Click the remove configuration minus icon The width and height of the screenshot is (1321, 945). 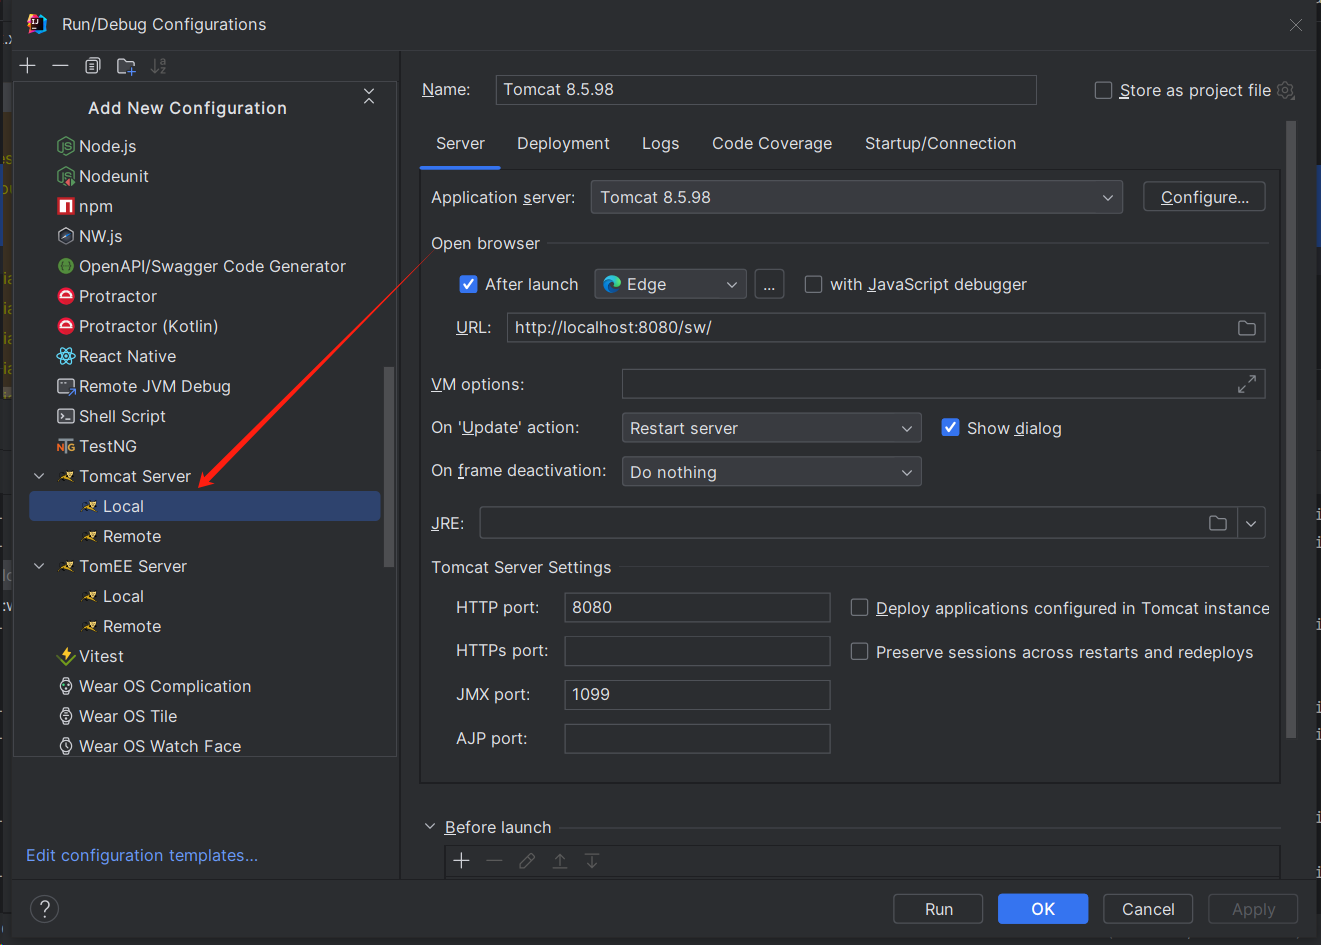(x=60, y=66)
